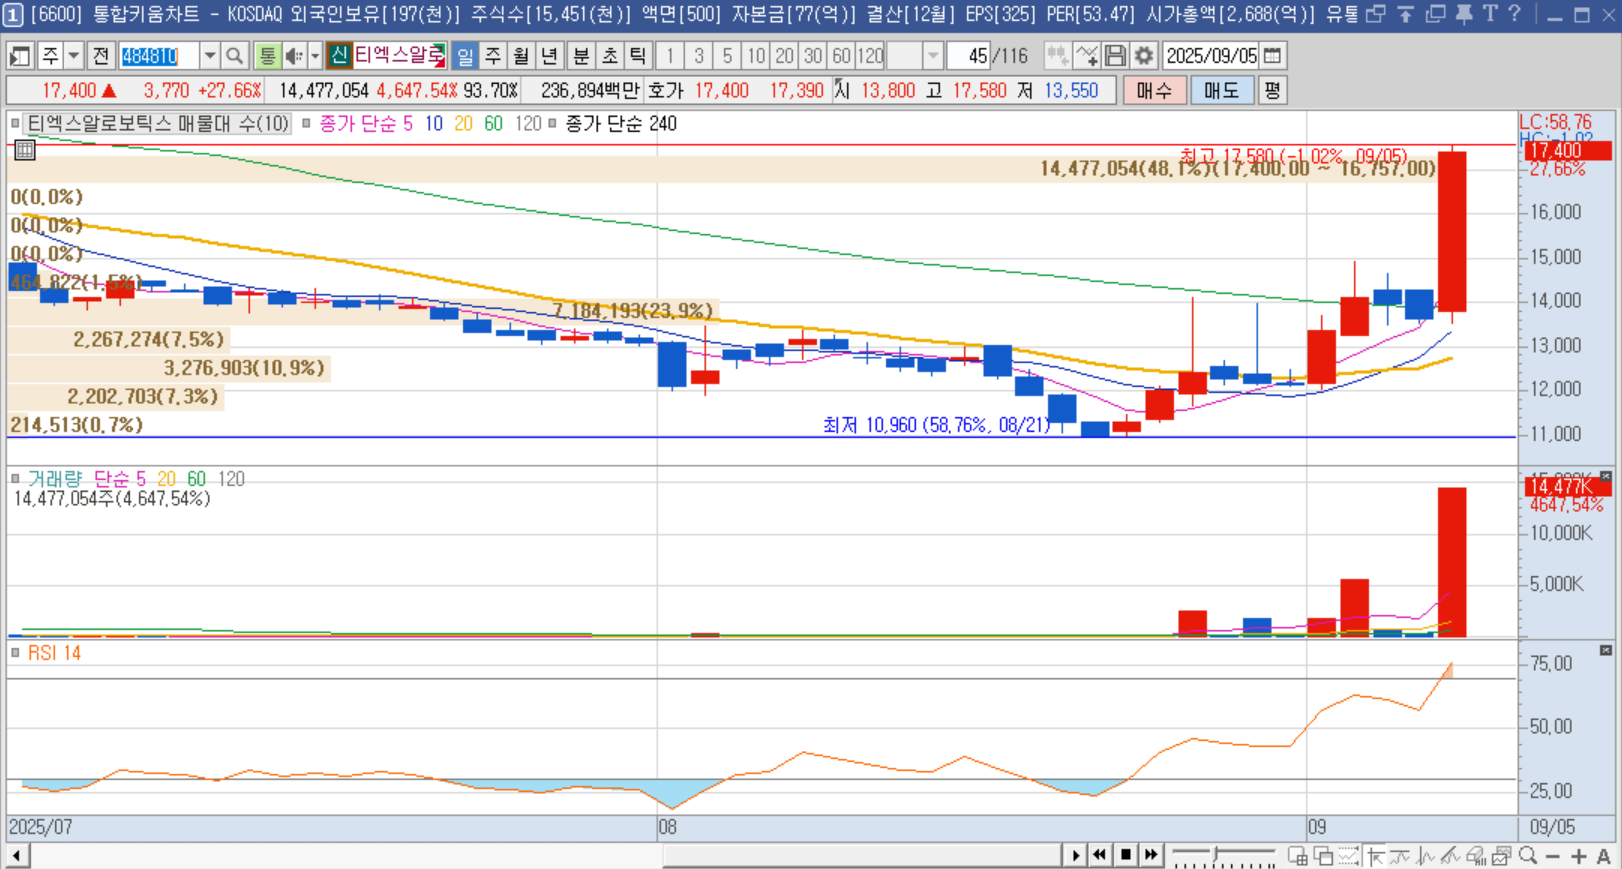Open chart settings gear icon
The image size is (1622, 869).
click(x=1144, y=56)
